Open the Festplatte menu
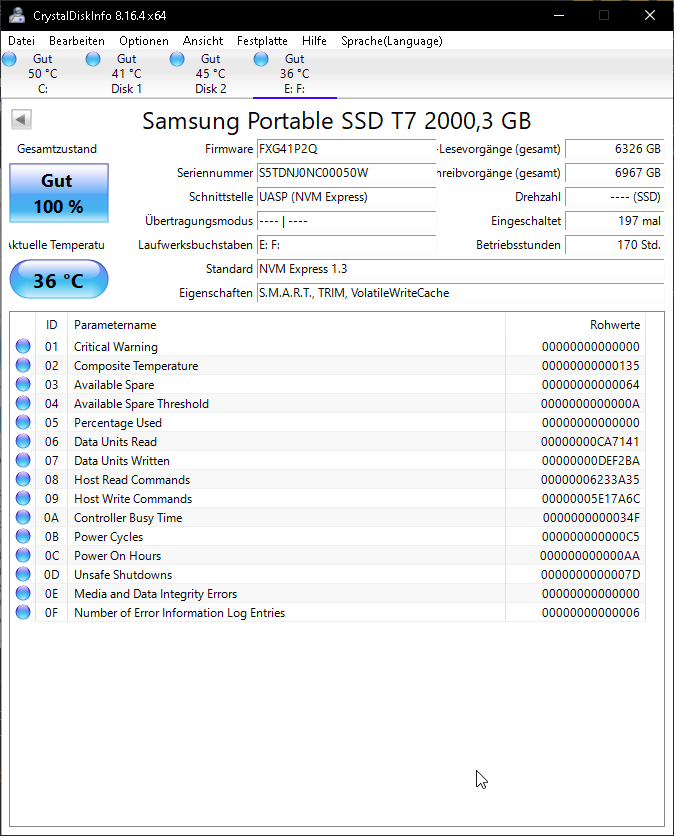Screen dimensions: 674x836 [x=262, y=41]
